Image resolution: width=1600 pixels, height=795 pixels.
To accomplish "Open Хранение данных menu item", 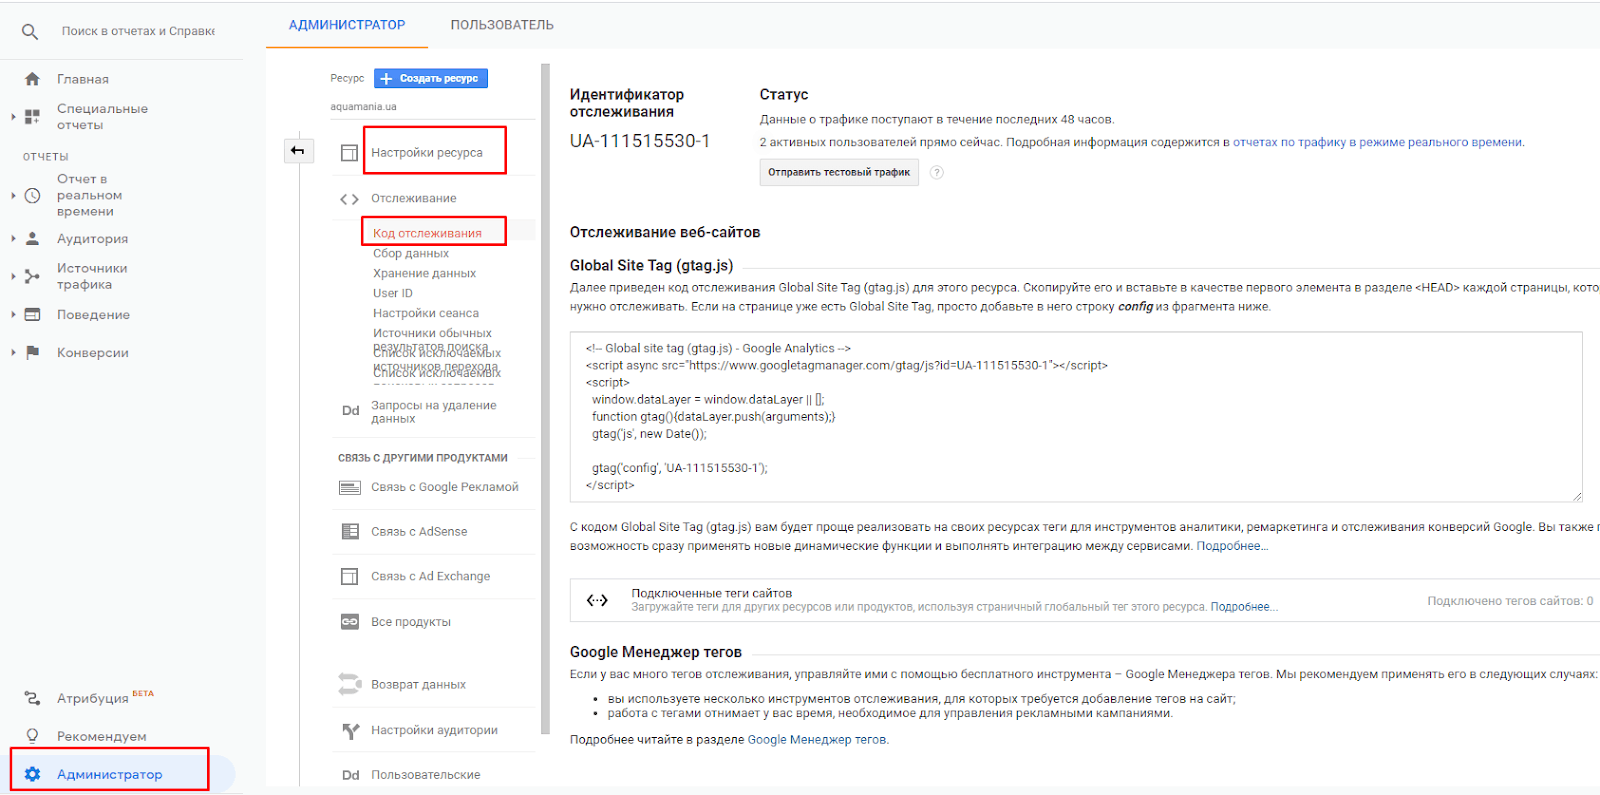I will (424, 274).
